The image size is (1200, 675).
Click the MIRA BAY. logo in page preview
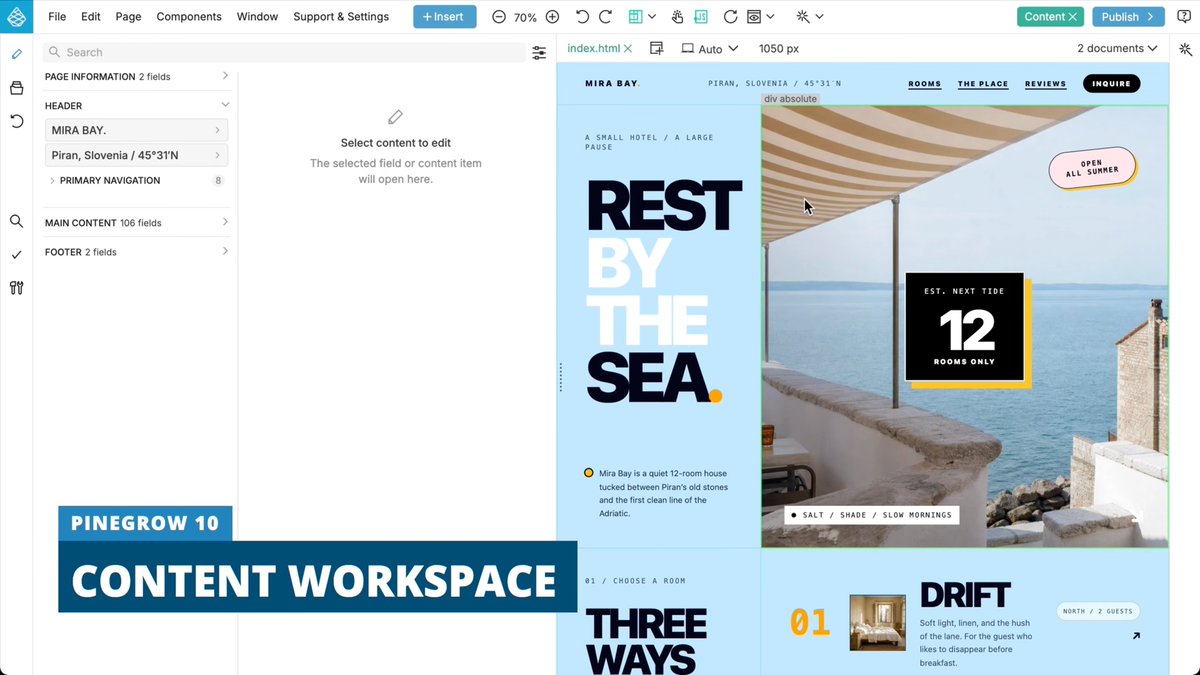point(612,84)
